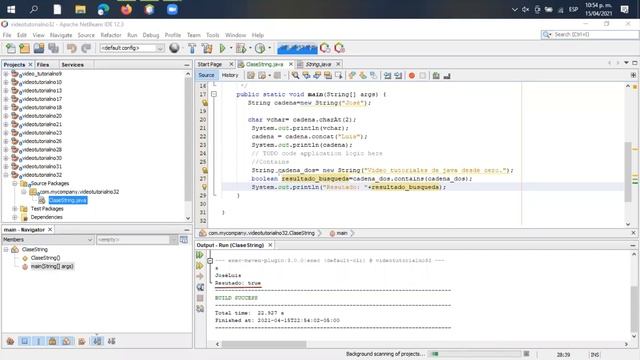Select ClaseString.java in Projects tree
Image resolution: width=640 pixels, height=360 pixels.
[x=68, y=200]
